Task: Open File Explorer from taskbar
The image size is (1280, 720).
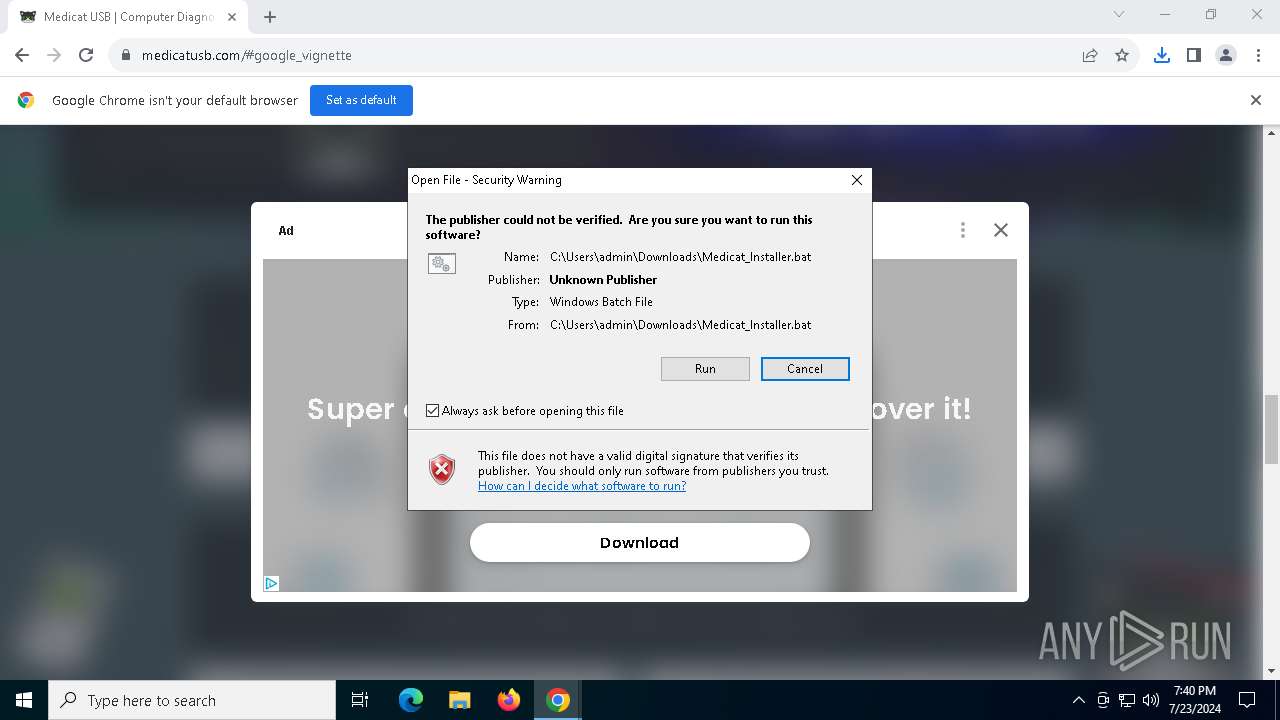Action: pos(460,700)
